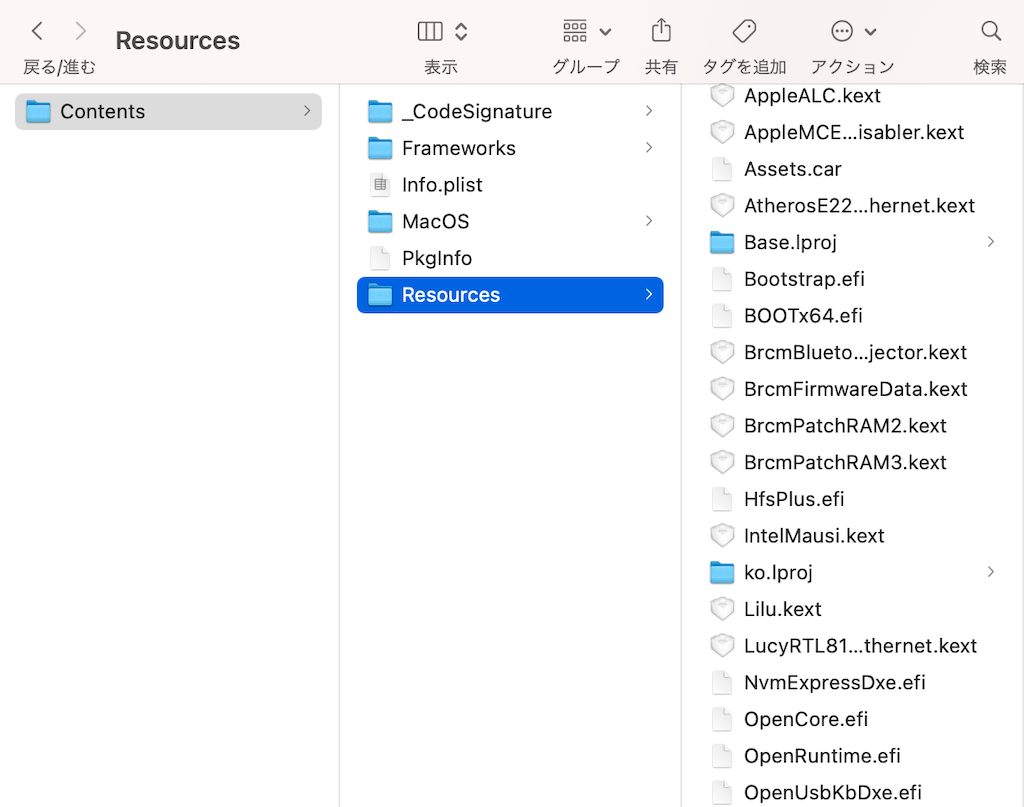Select the highlighted Resources folder
Image resolution: width=1024 pixels, height=807 pixels.
coord(510,295)
